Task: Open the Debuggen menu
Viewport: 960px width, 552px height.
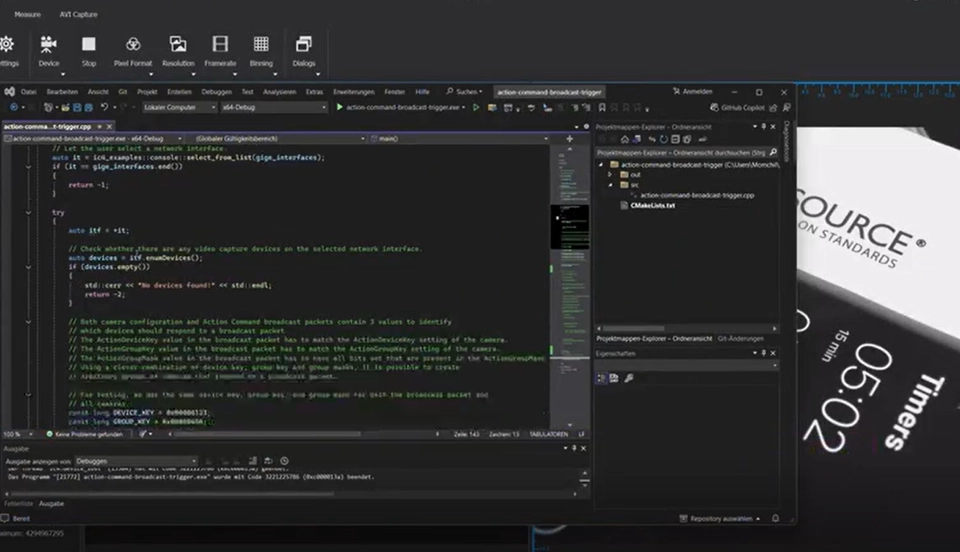Action: (216, 92)
